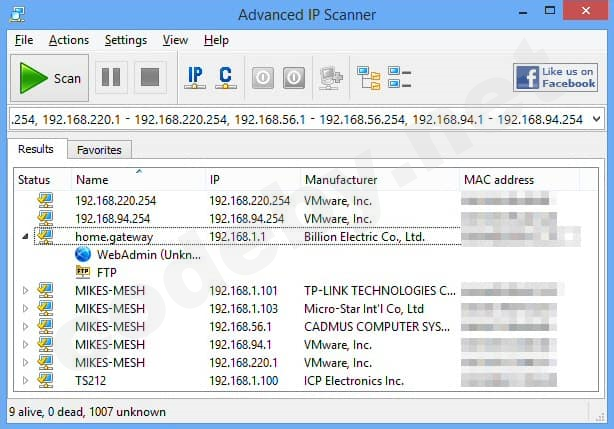Sort by the Name column header

click(138, 180)
